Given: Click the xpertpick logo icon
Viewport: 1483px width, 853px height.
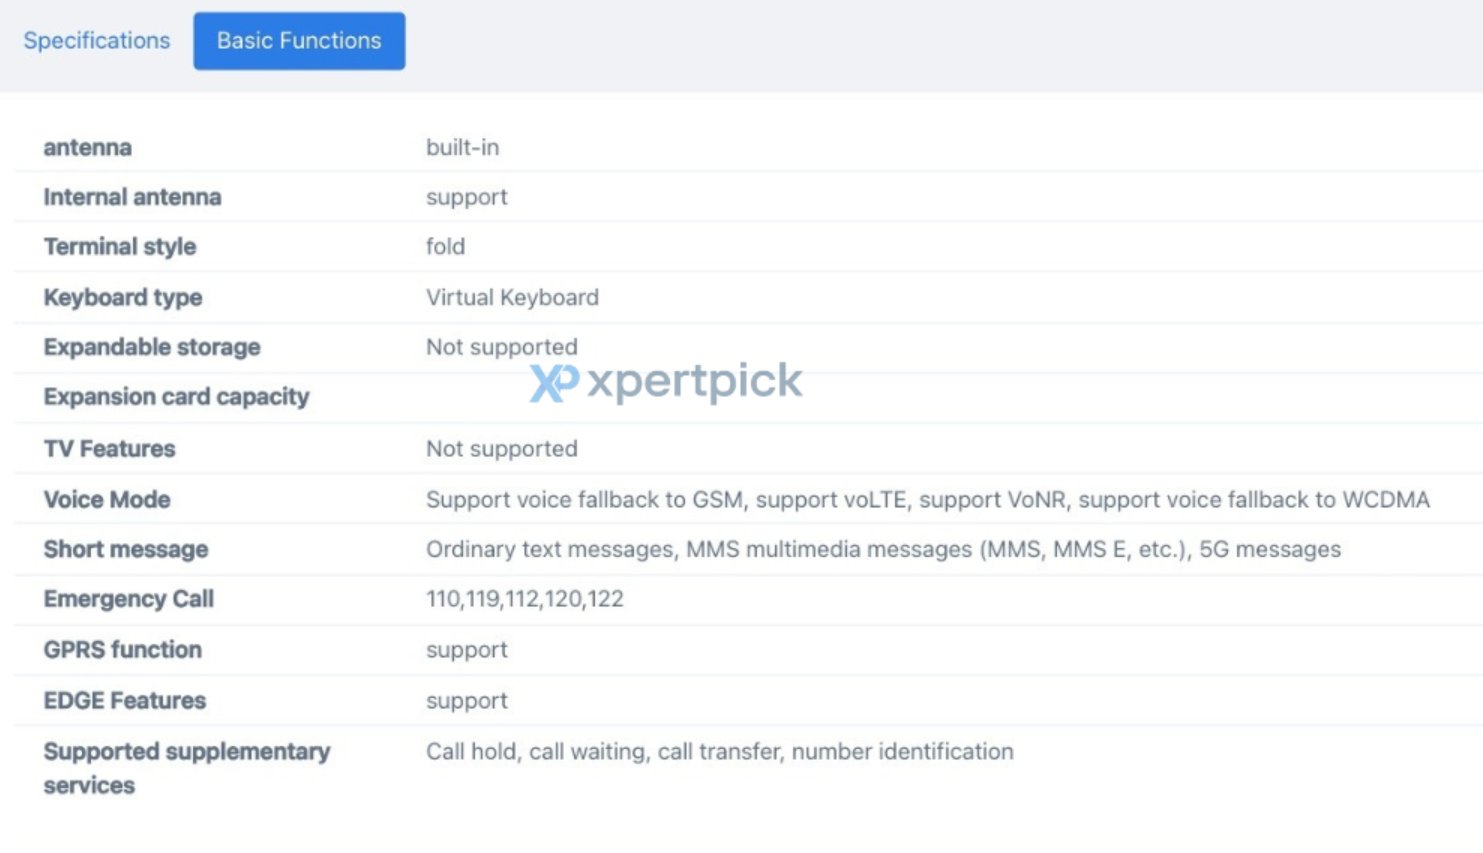Looking at the screenshot, I should (554, 382).
